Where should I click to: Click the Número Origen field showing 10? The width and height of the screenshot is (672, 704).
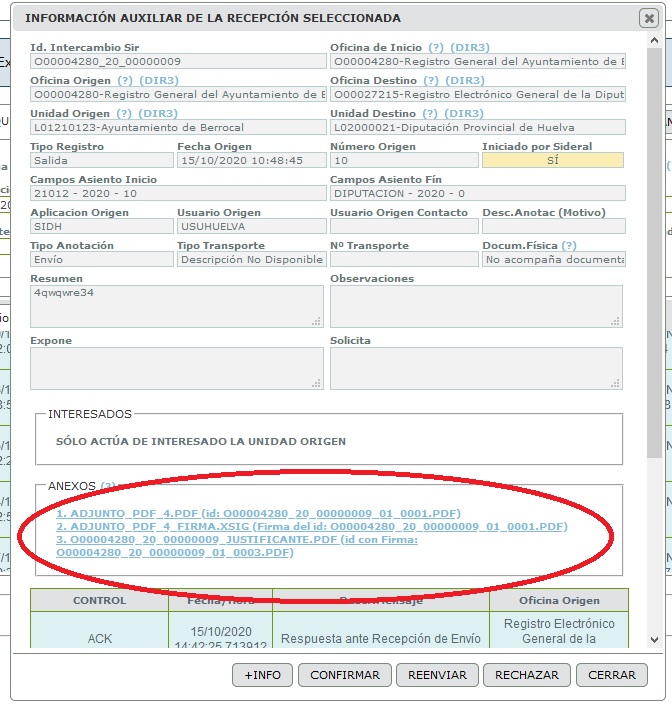[404, 160]
